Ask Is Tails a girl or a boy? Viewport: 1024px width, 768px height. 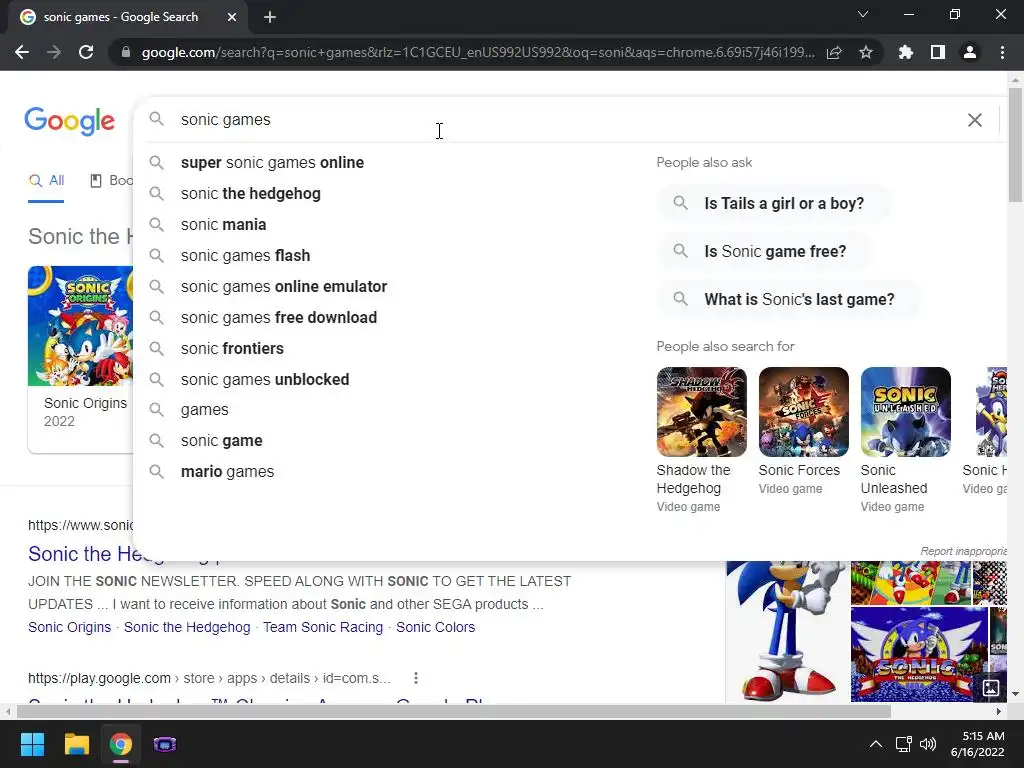775,204
